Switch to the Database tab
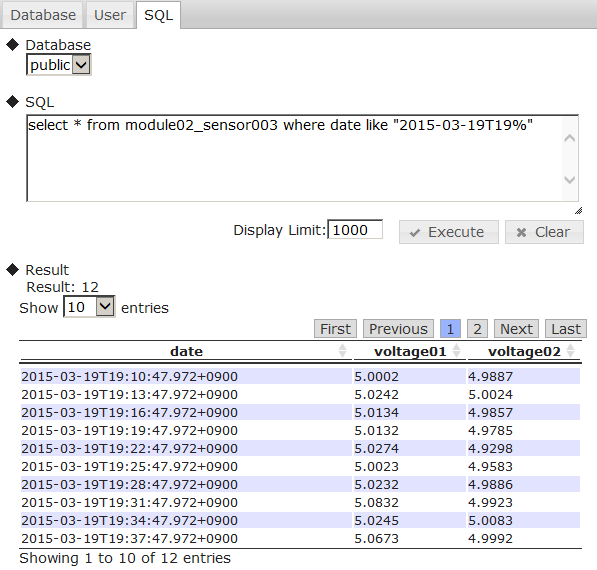This screenshot has width=597, height=570. (43, 15)
